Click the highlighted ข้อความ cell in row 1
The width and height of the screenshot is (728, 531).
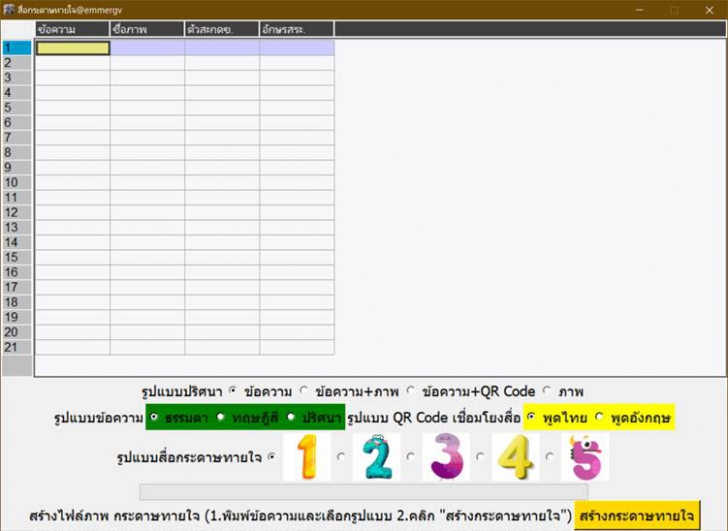[73, 48]
